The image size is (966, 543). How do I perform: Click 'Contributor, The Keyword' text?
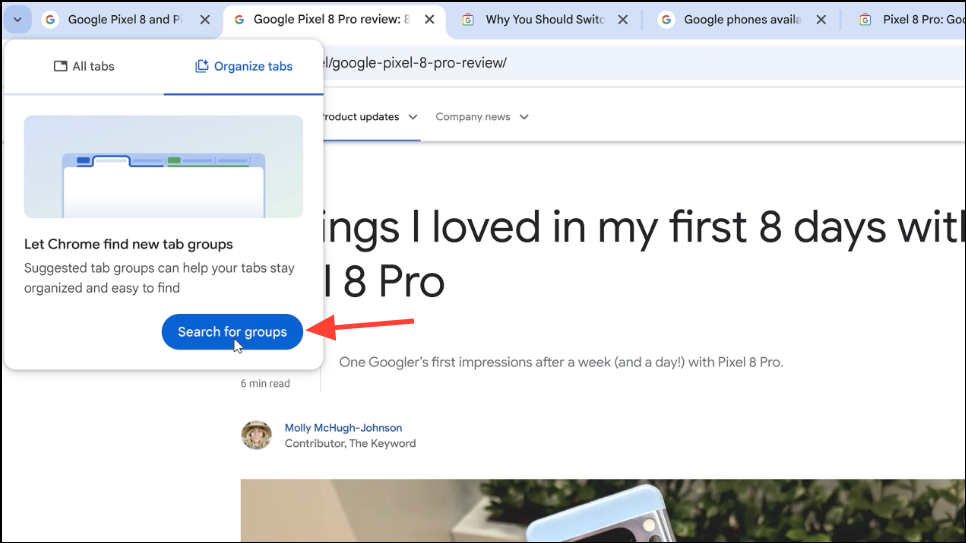(350, 443)
